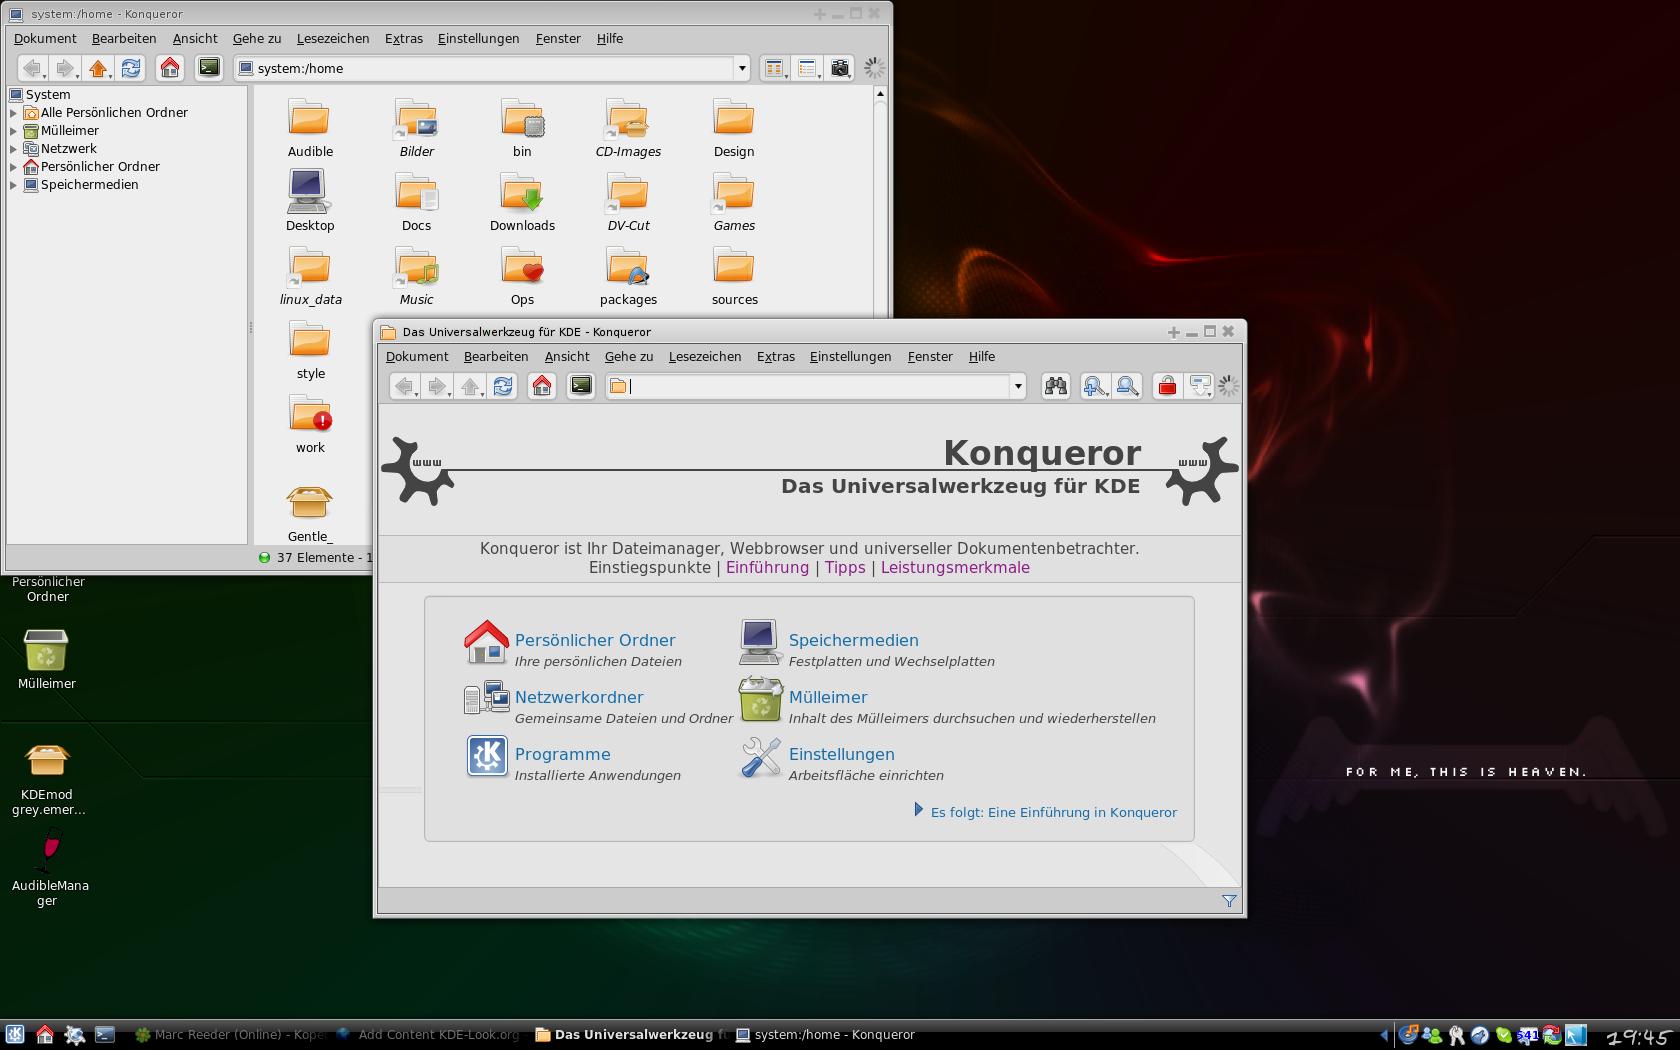Click the Speichermedien link on the start page
The height and width of the screenshot is (1050, 1680).
point(853,640)
